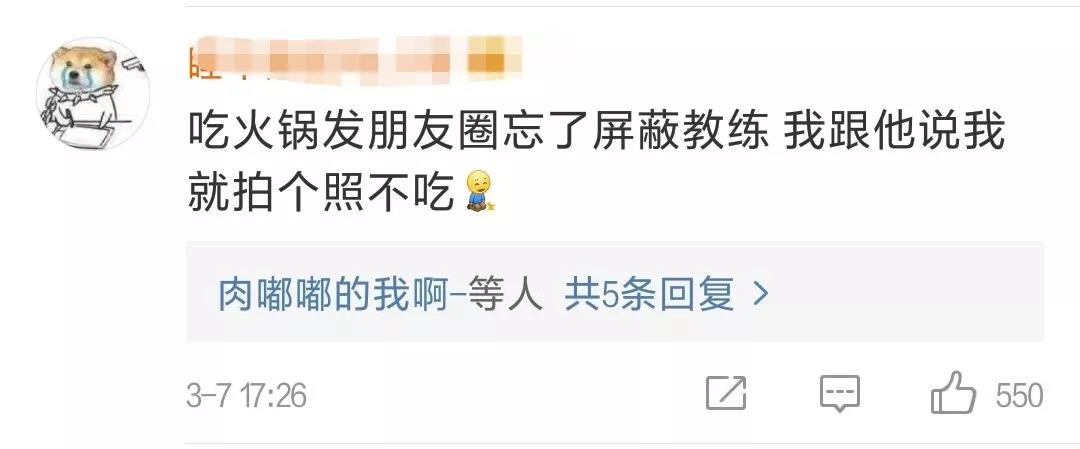Click the number 5 in reply count

click(x=610, y=297)
